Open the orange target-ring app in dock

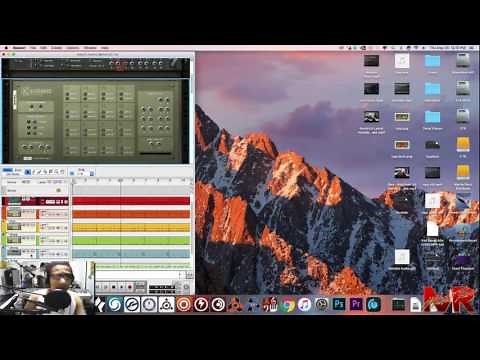point(184,304)
